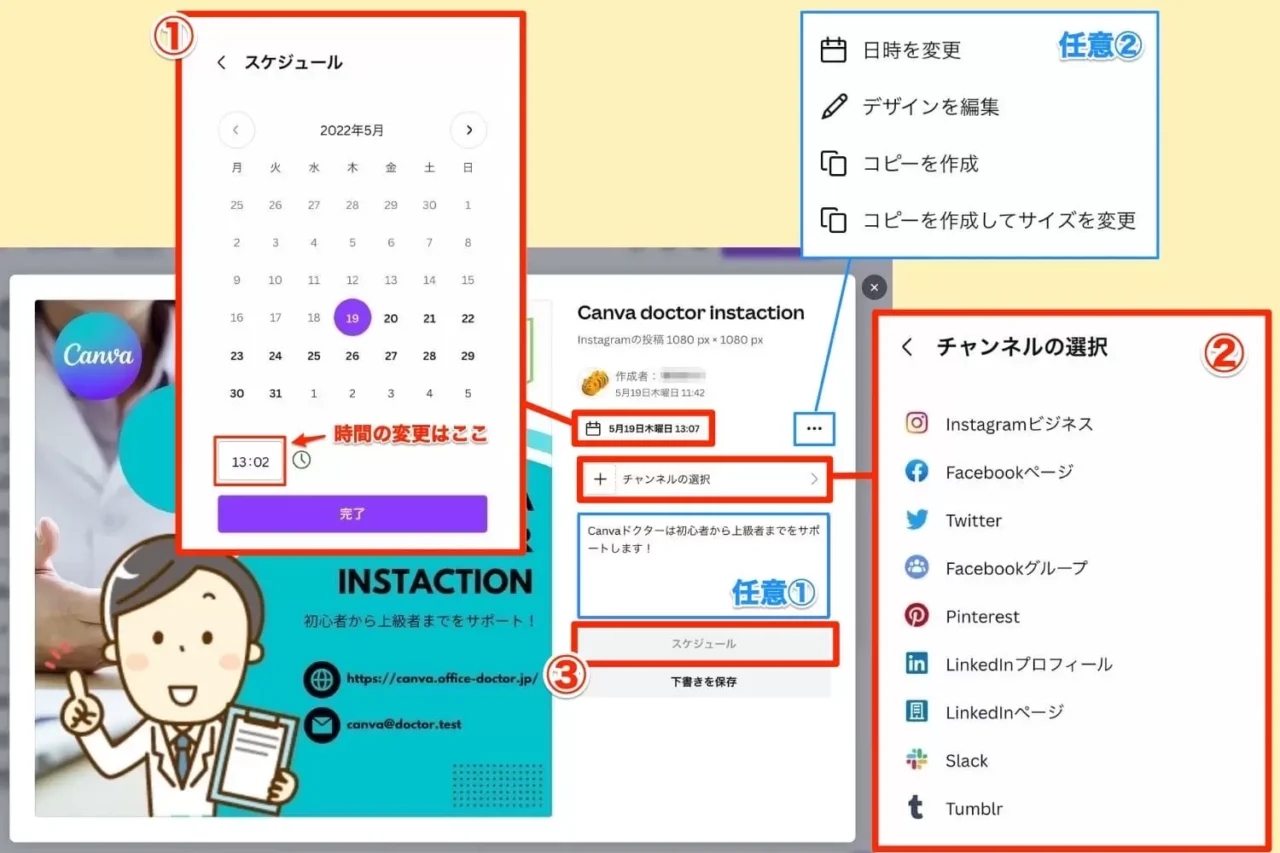Image resolution: width=1280 pixels, height=853 pixels.
Task: Confirm schedule with 完了 button
Action: pyautogui.click(x=352, y=514)
